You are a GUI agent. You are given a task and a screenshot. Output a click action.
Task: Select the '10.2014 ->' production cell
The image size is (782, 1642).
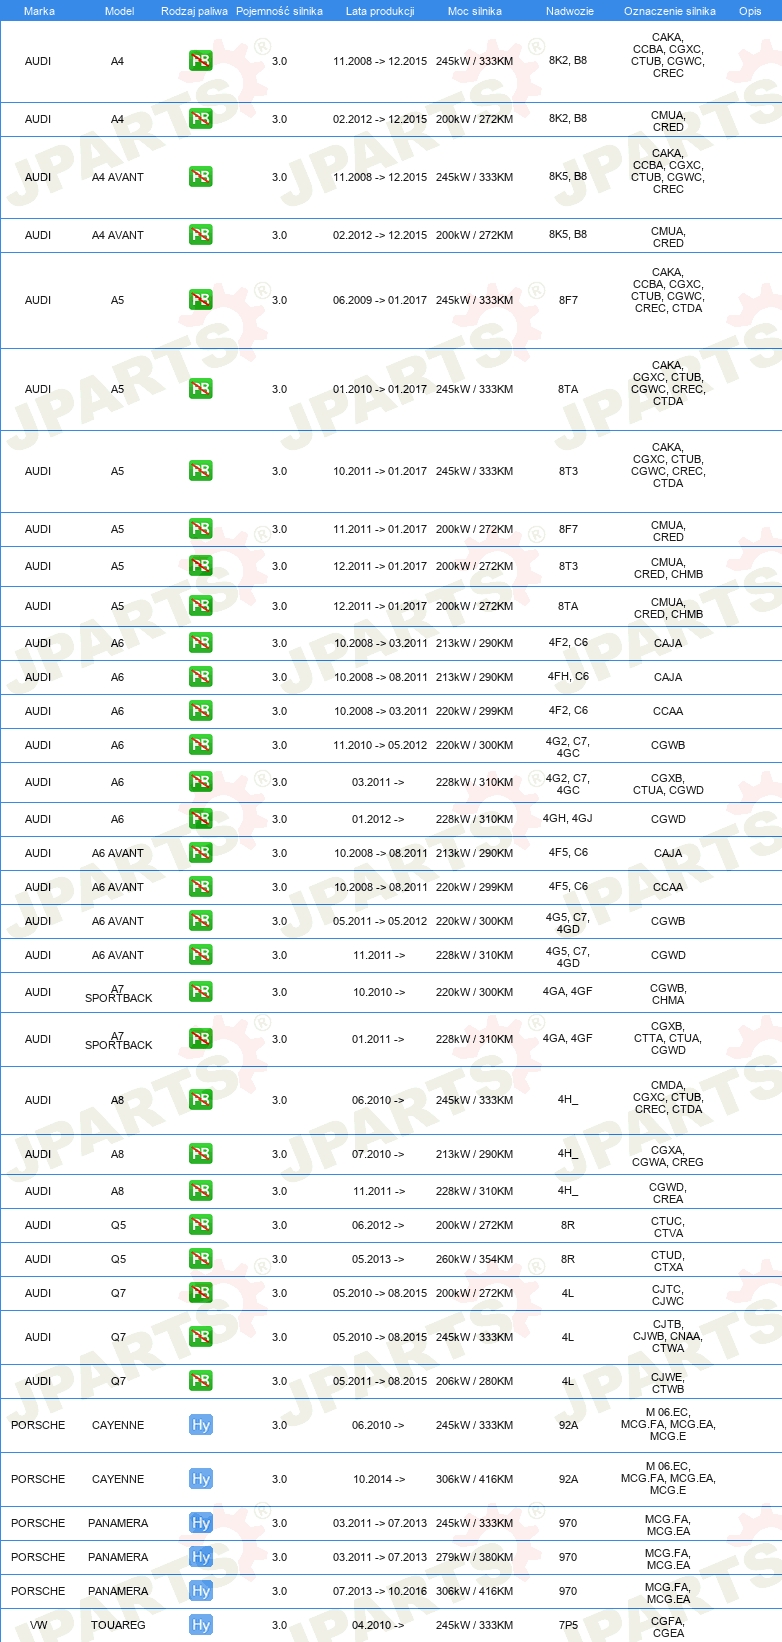379,1479
